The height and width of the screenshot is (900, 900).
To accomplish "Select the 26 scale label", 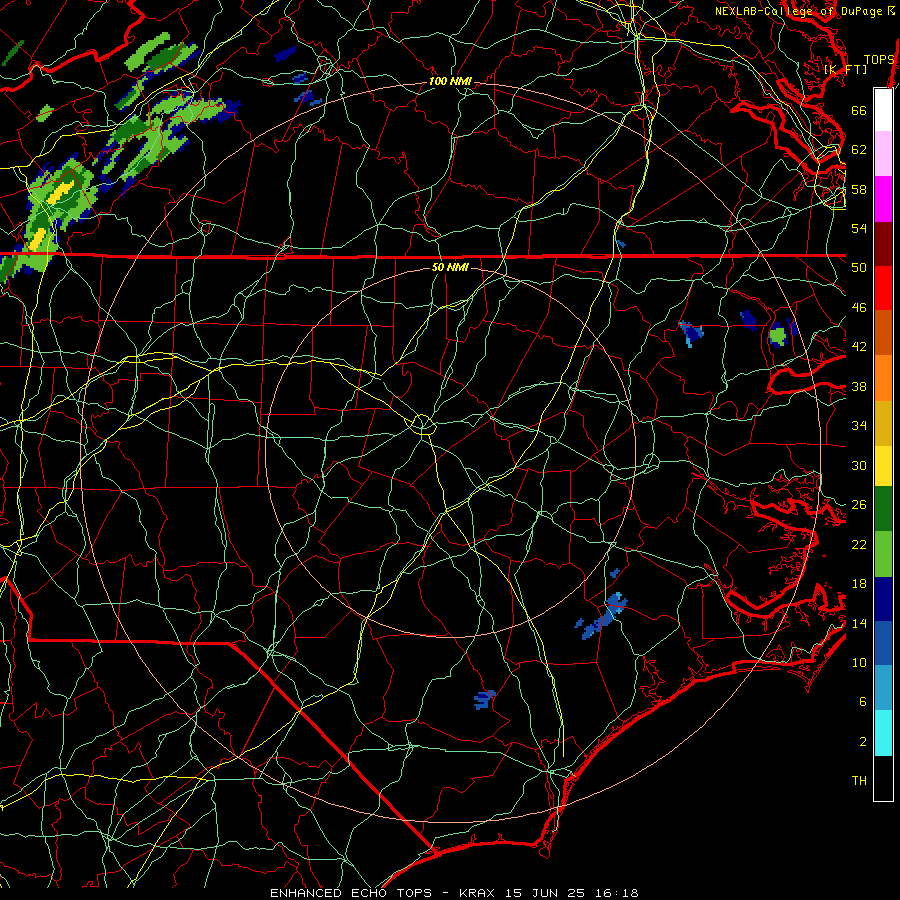I will pos(859,505).
